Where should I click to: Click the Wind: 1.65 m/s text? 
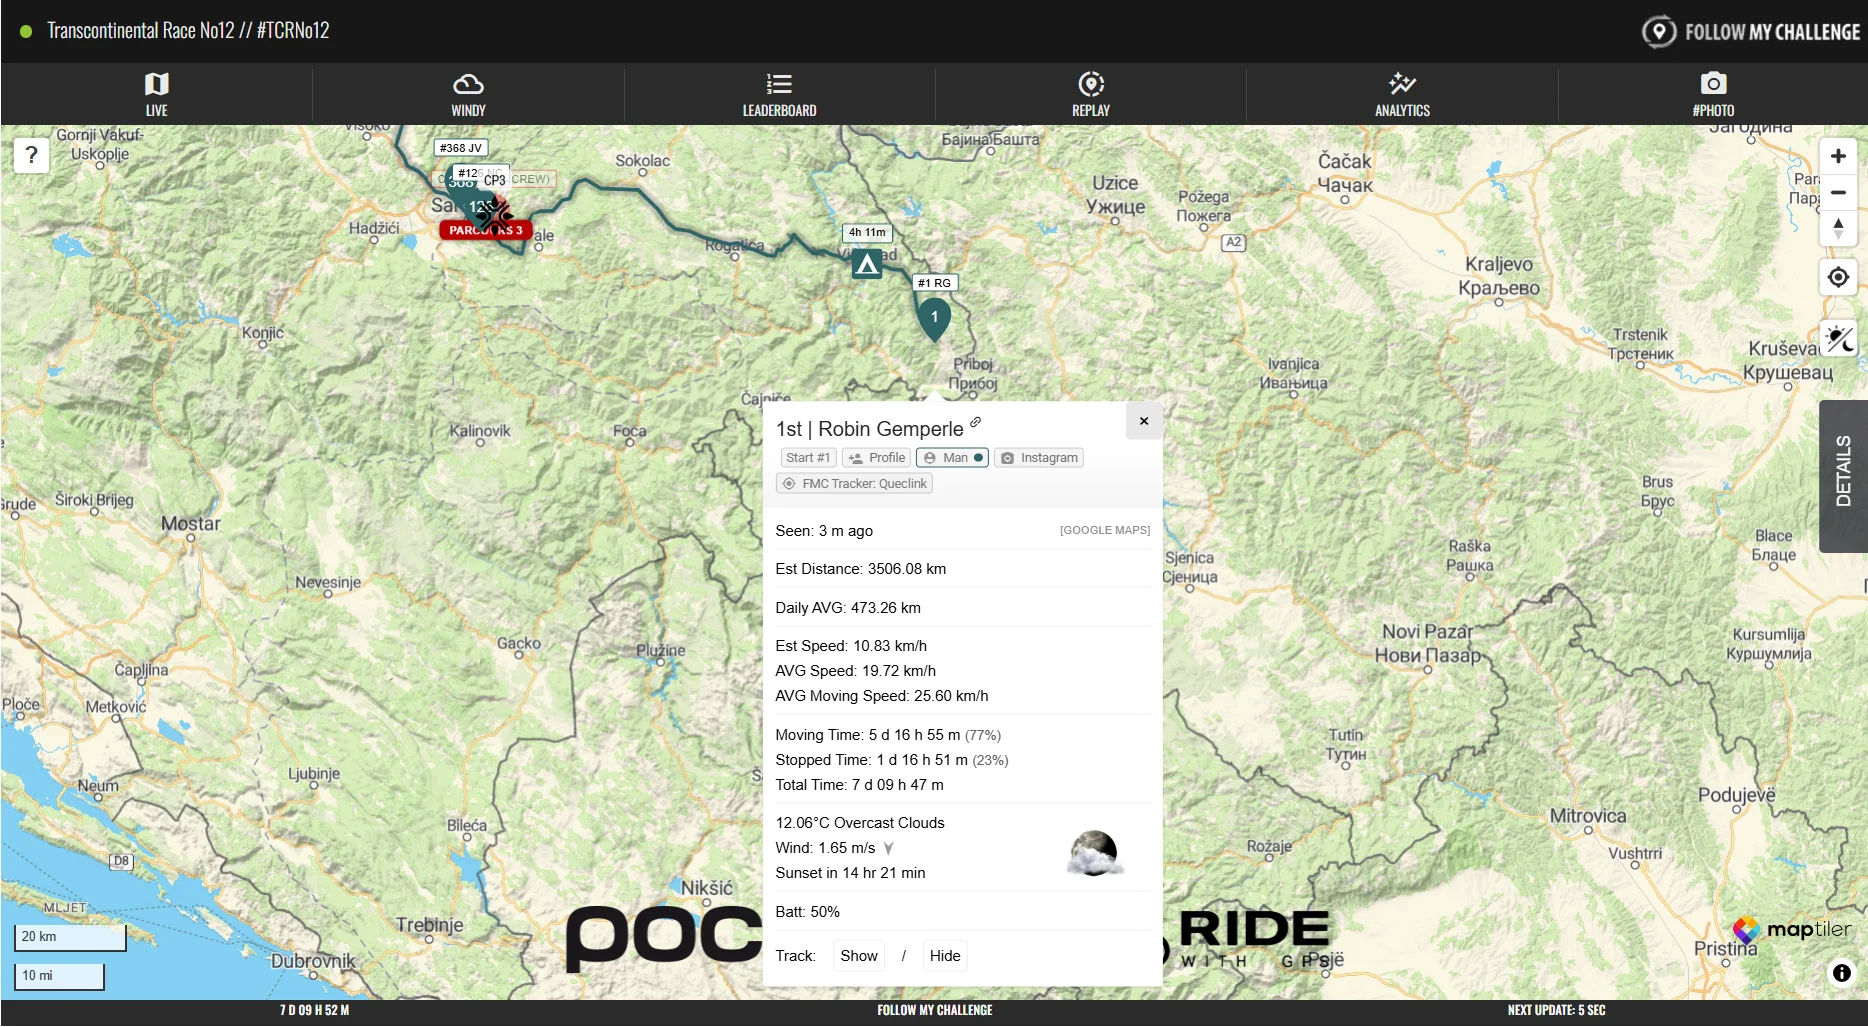click(825, 848)
